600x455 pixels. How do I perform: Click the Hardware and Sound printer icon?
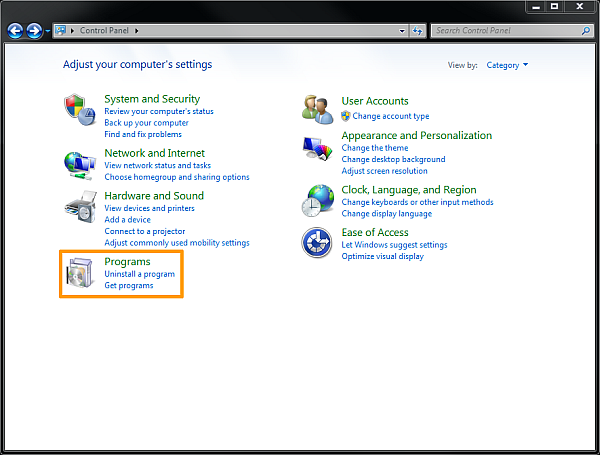(x=80, y=207)
